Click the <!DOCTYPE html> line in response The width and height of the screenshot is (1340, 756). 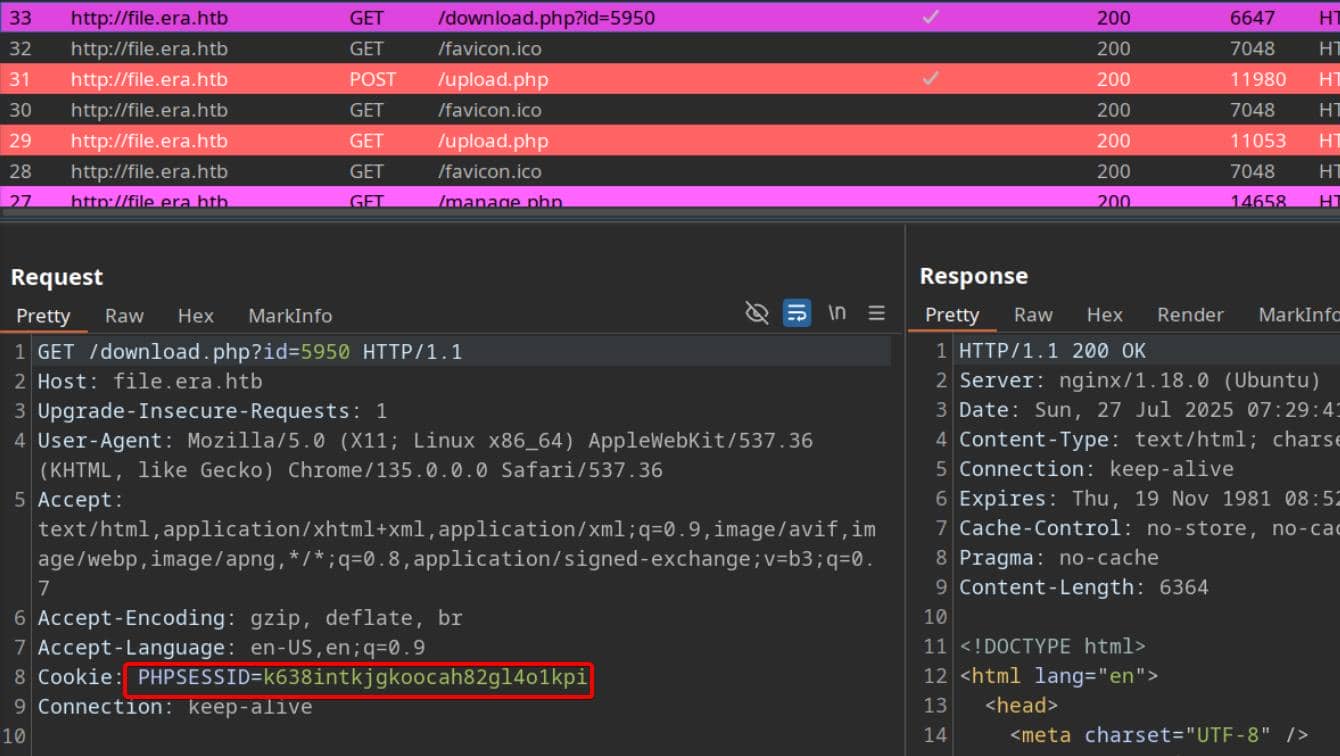coord(1052,646)
